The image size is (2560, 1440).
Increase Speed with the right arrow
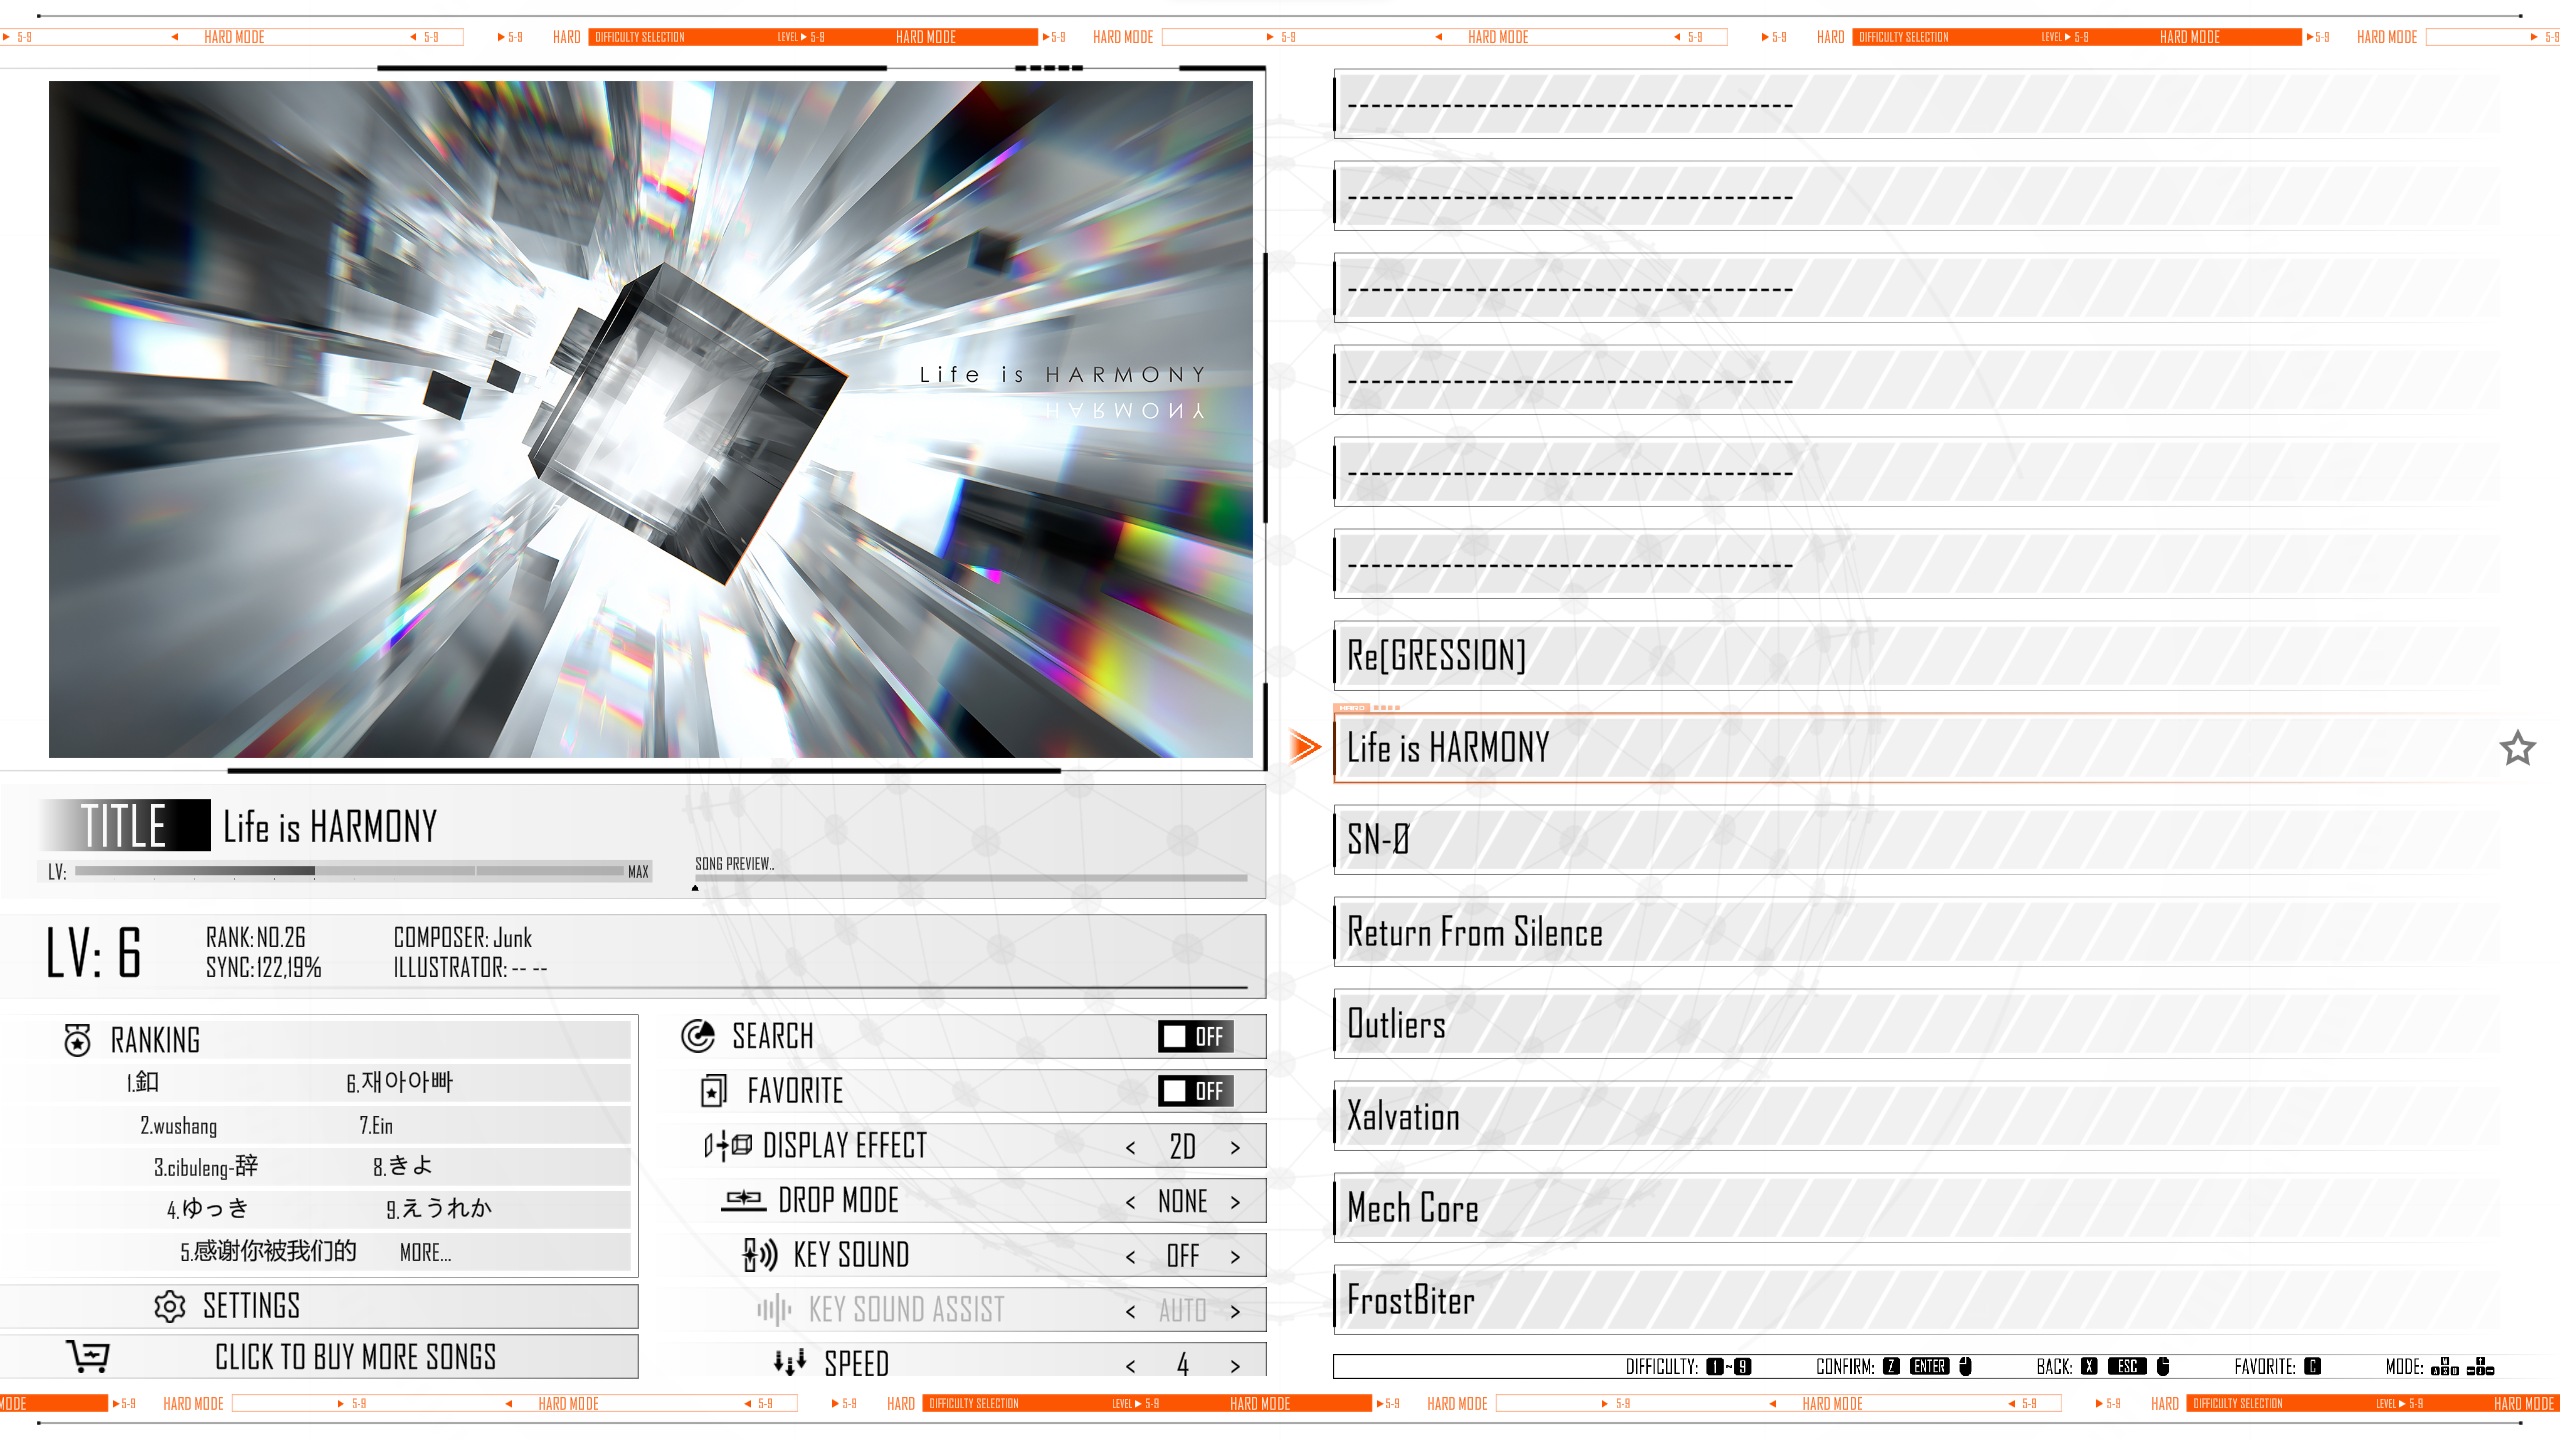click(x=1236, y=1366)
